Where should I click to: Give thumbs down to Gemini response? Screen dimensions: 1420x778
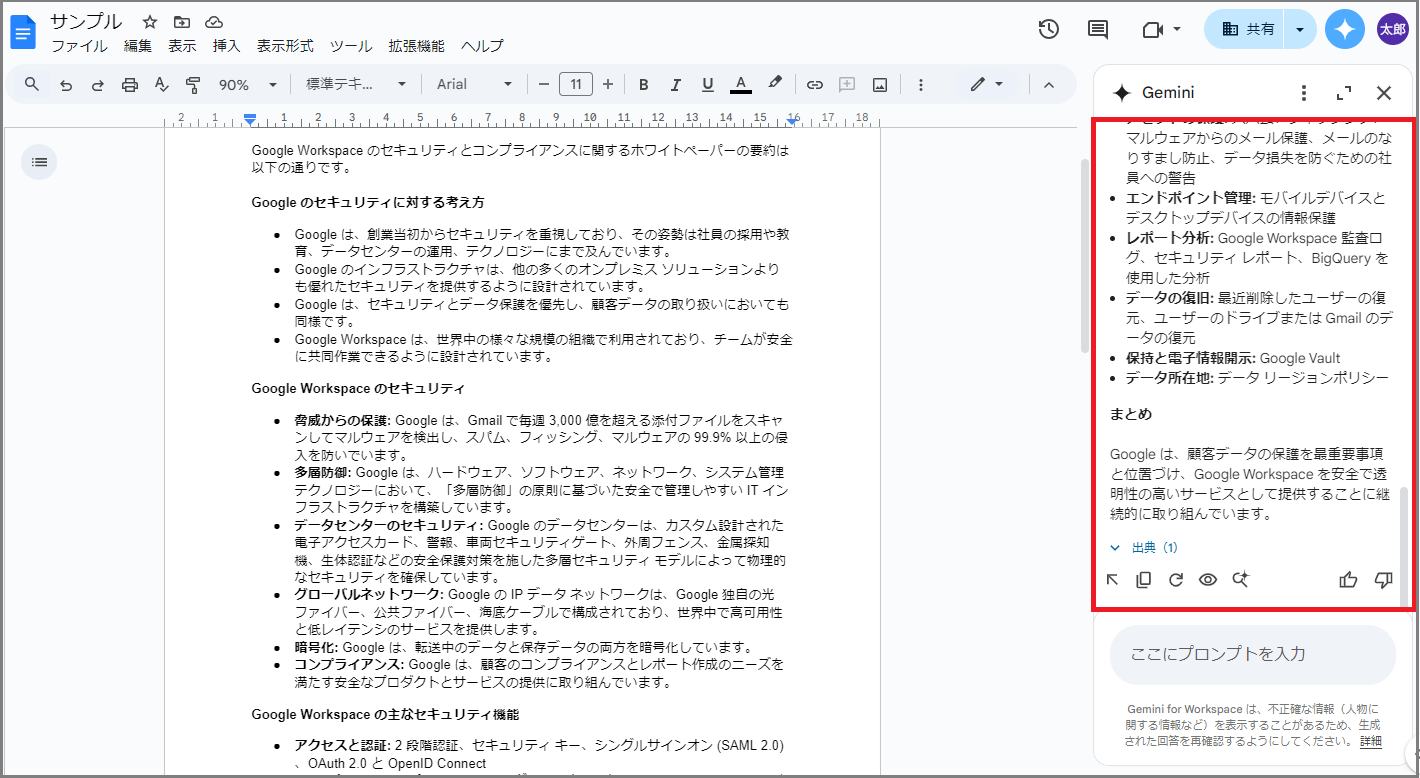pos(1384,579)
